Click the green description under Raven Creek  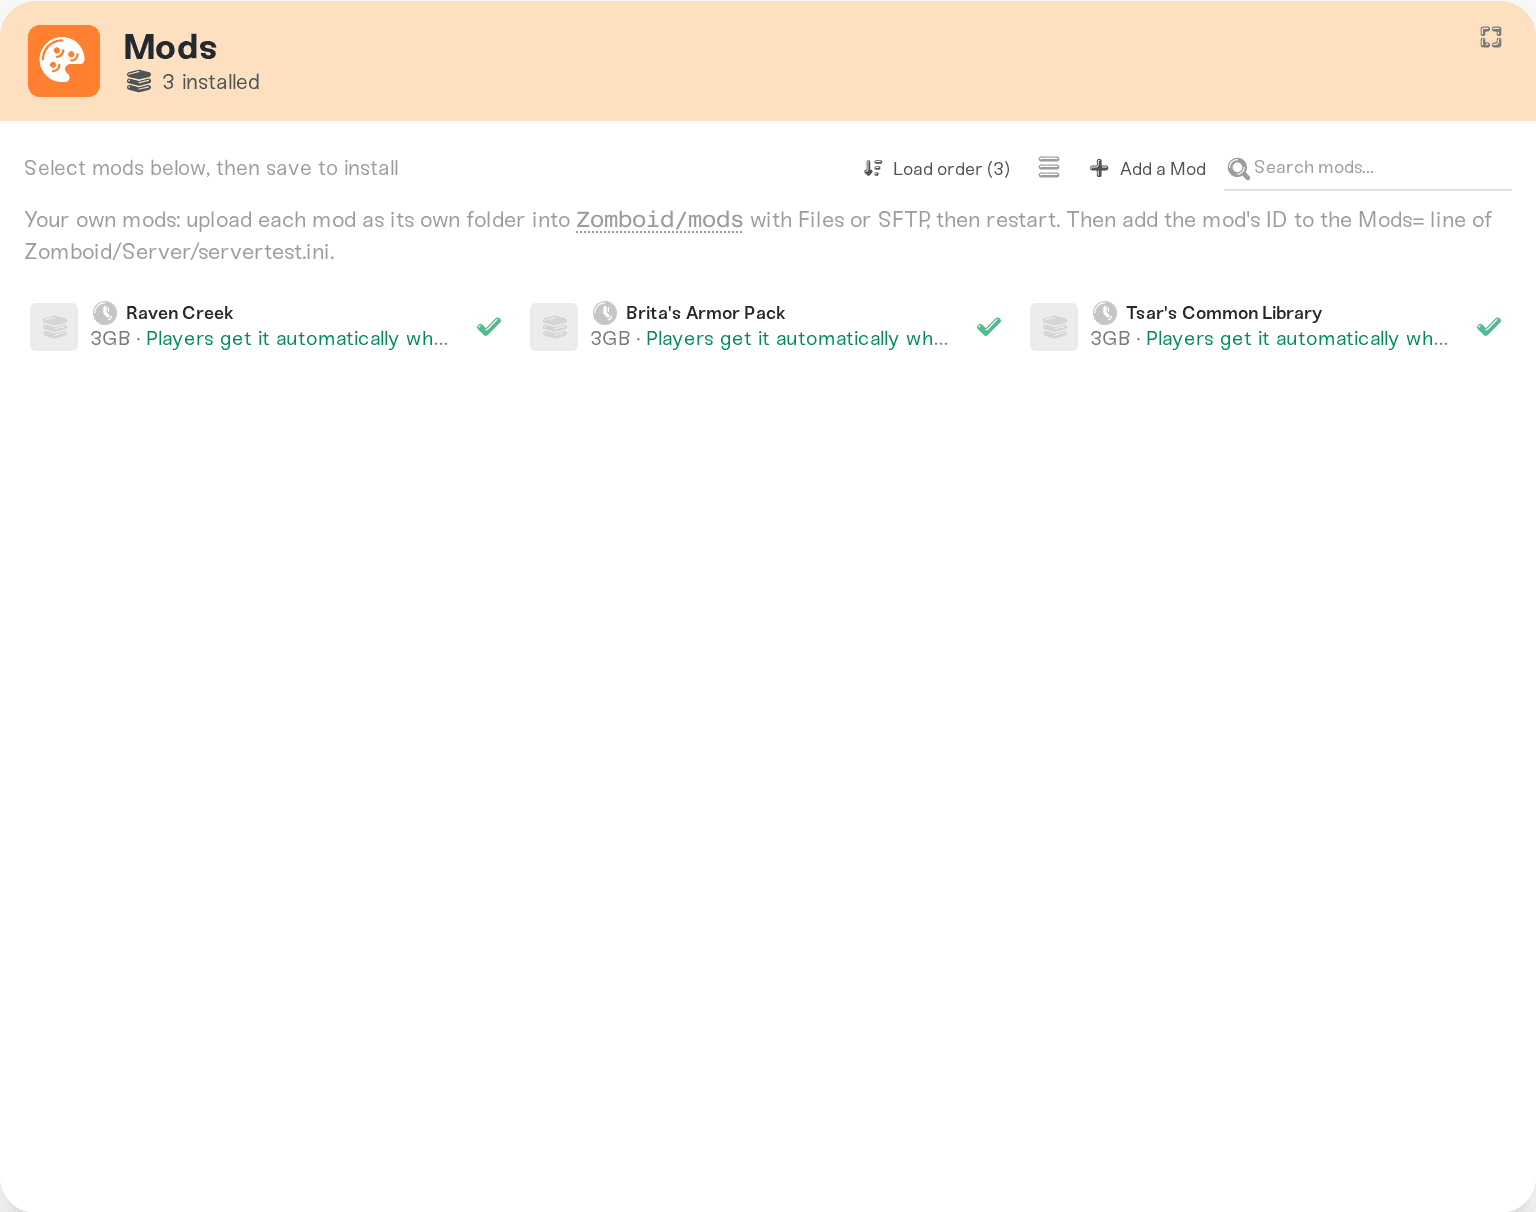click(x=297, y=339)
